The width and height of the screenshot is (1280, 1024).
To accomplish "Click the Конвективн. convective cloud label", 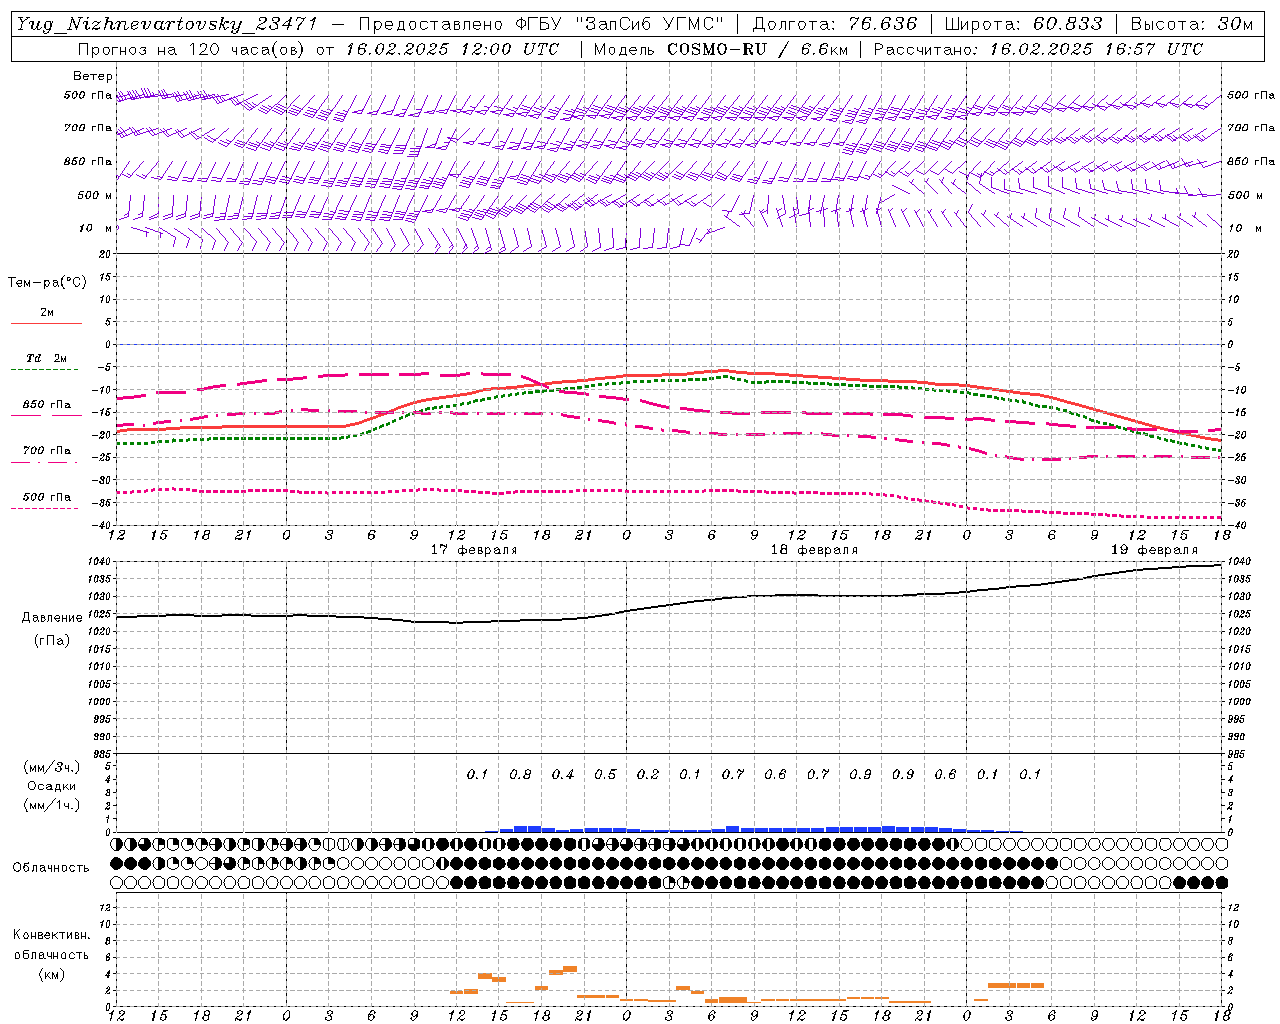I will (51, 935).
